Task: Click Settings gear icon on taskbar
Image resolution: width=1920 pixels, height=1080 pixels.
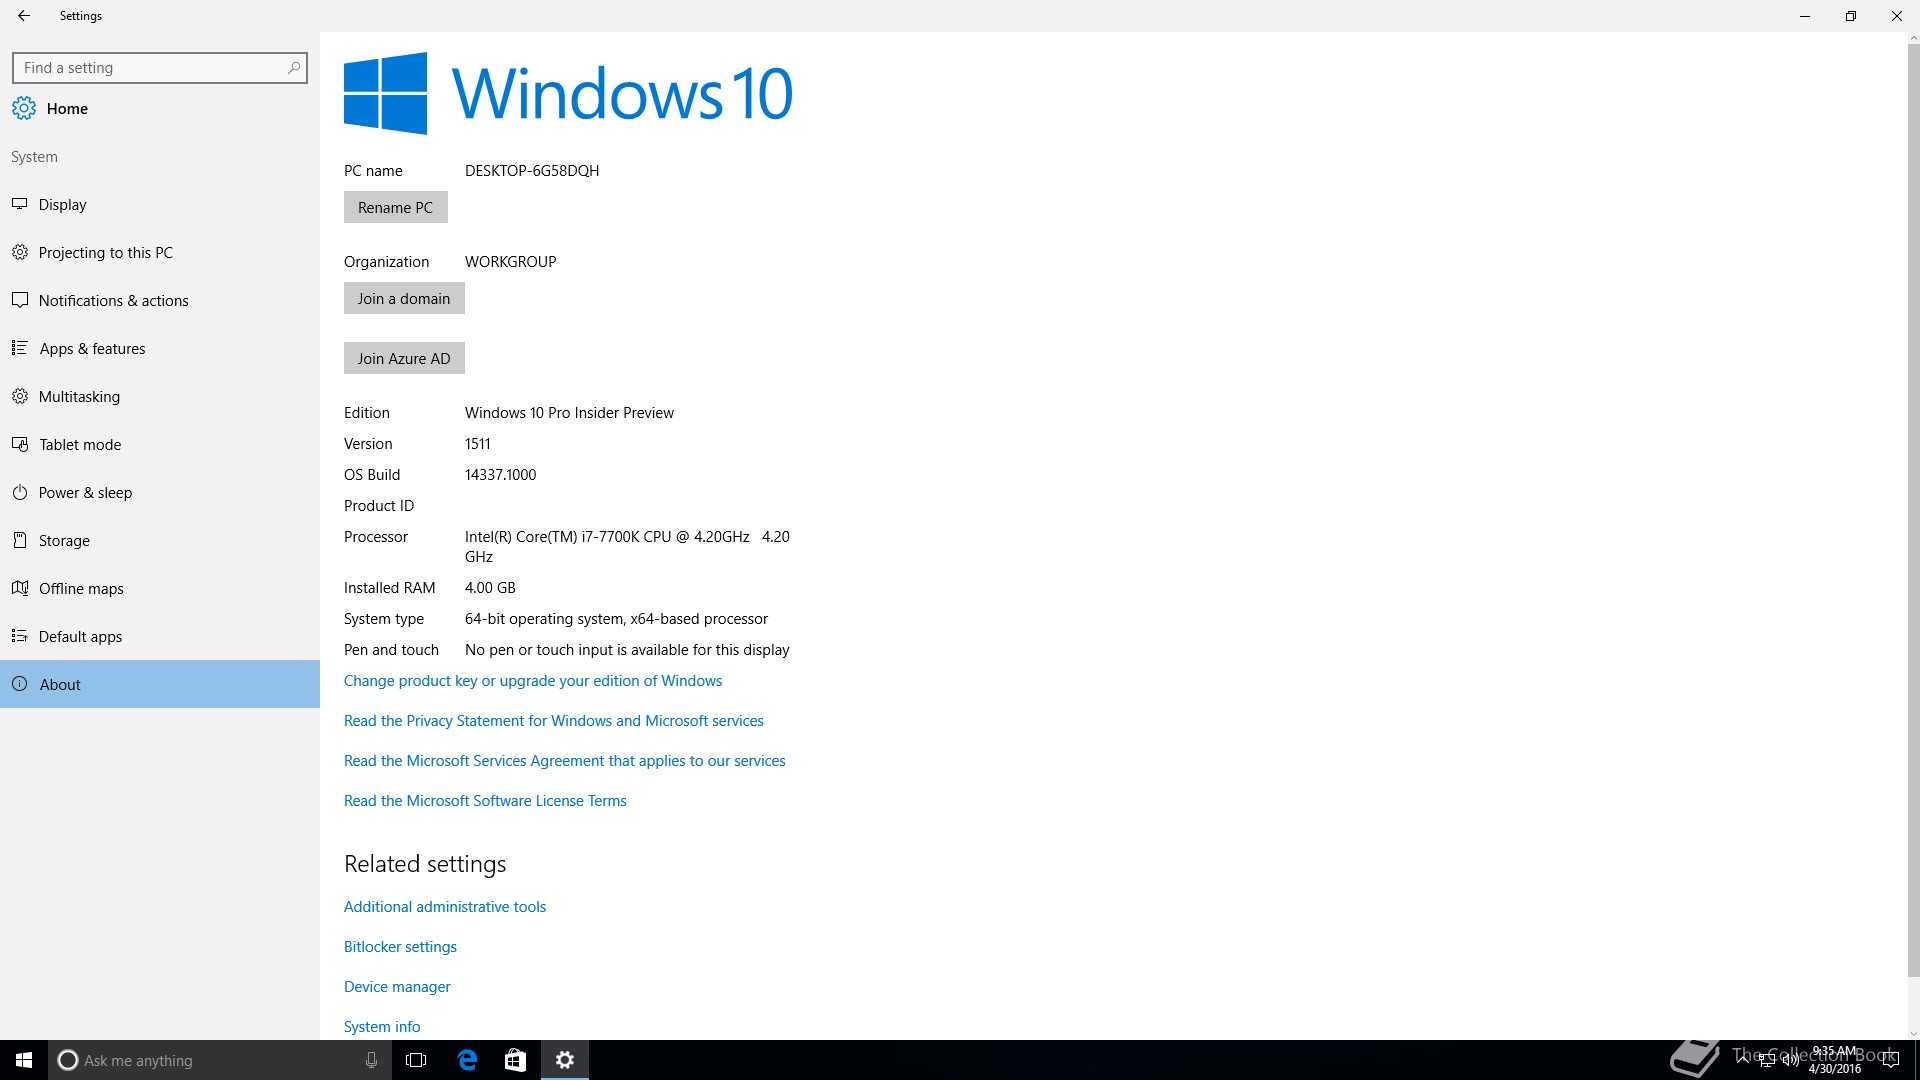Action: coord(565,1060)
